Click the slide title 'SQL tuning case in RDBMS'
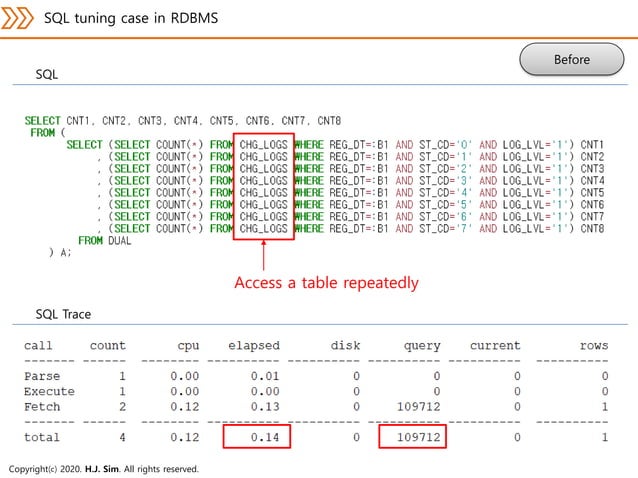 131,18
